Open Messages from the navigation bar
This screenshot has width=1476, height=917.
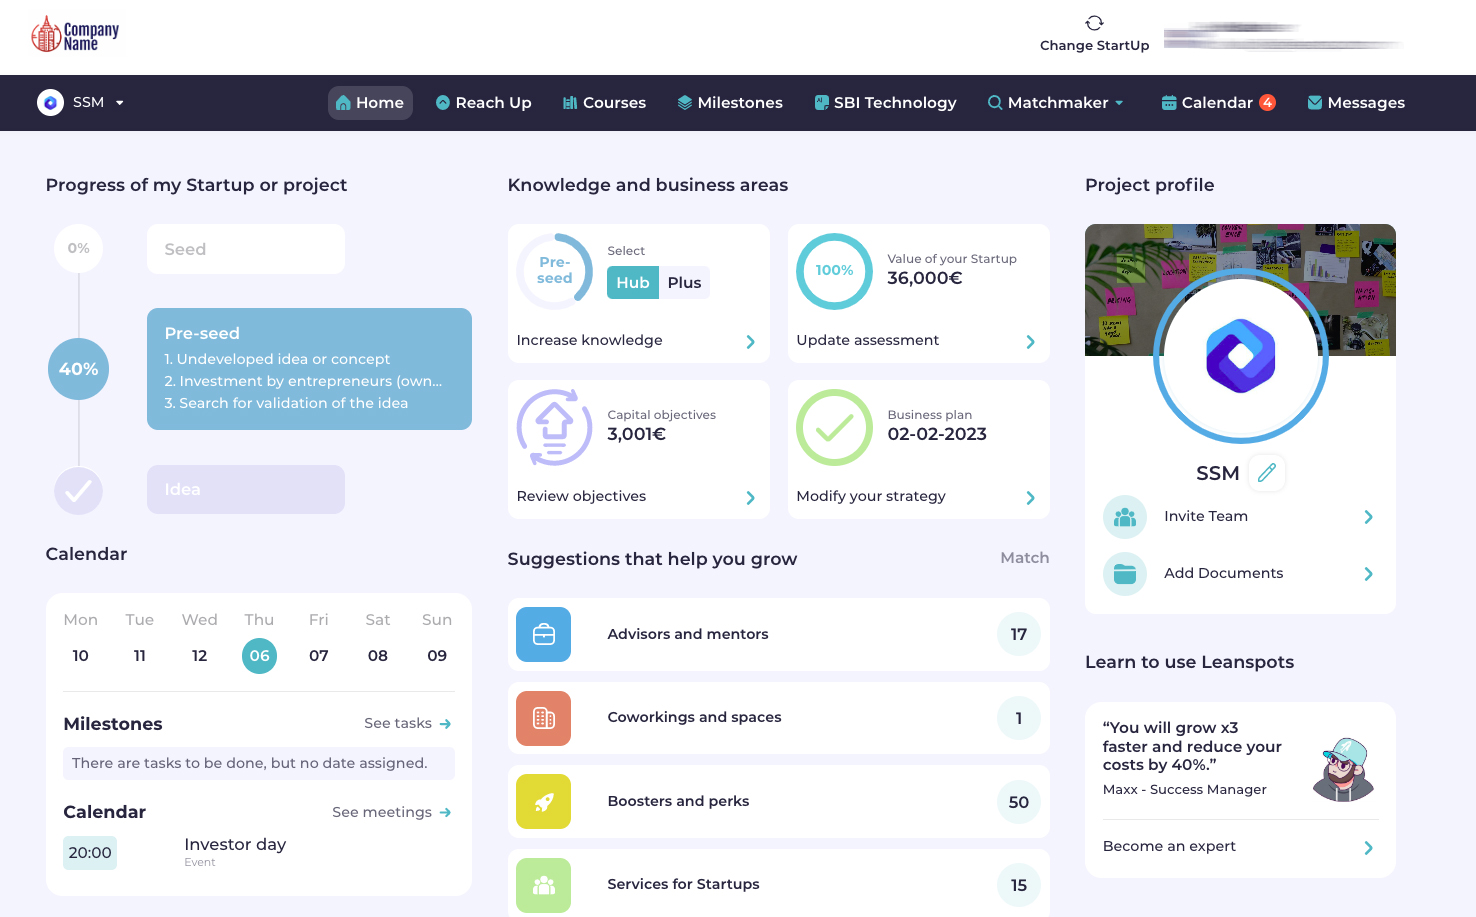tap(1356, 102)
